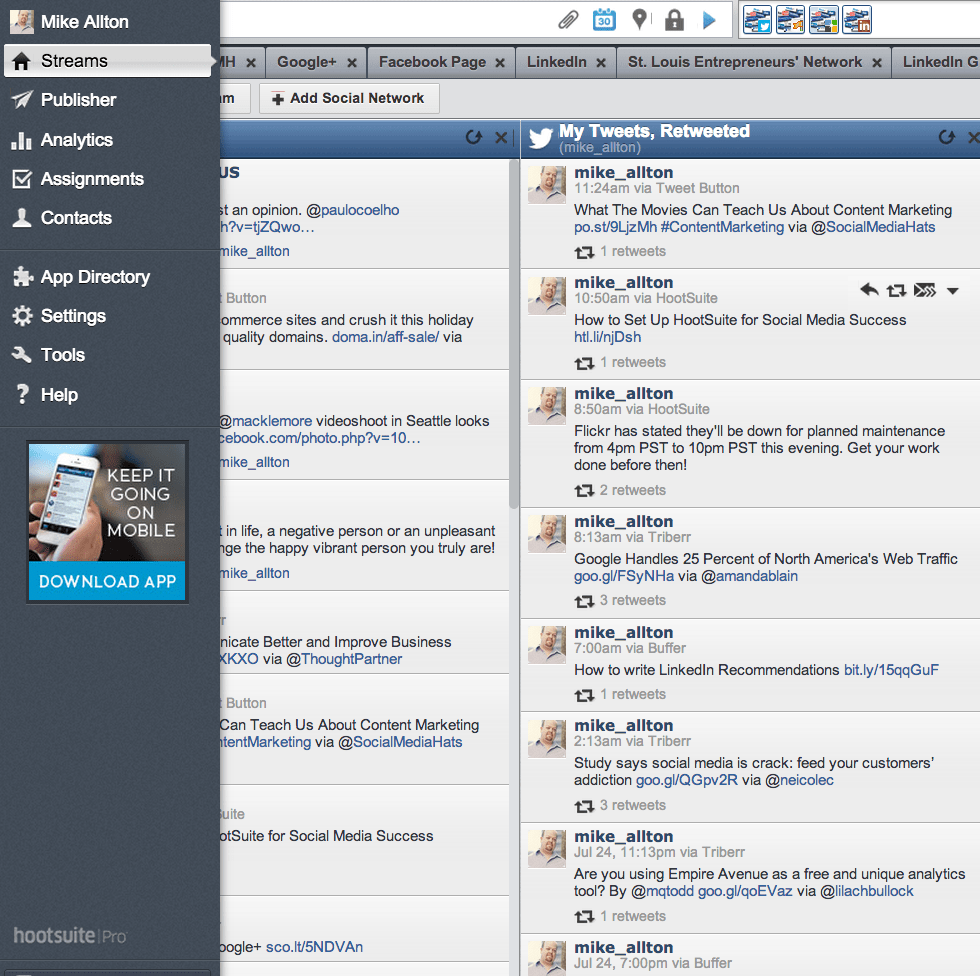This screenshot has width=980, height=976.
Task: Click the Download App banner
Action: coord(107,581)
